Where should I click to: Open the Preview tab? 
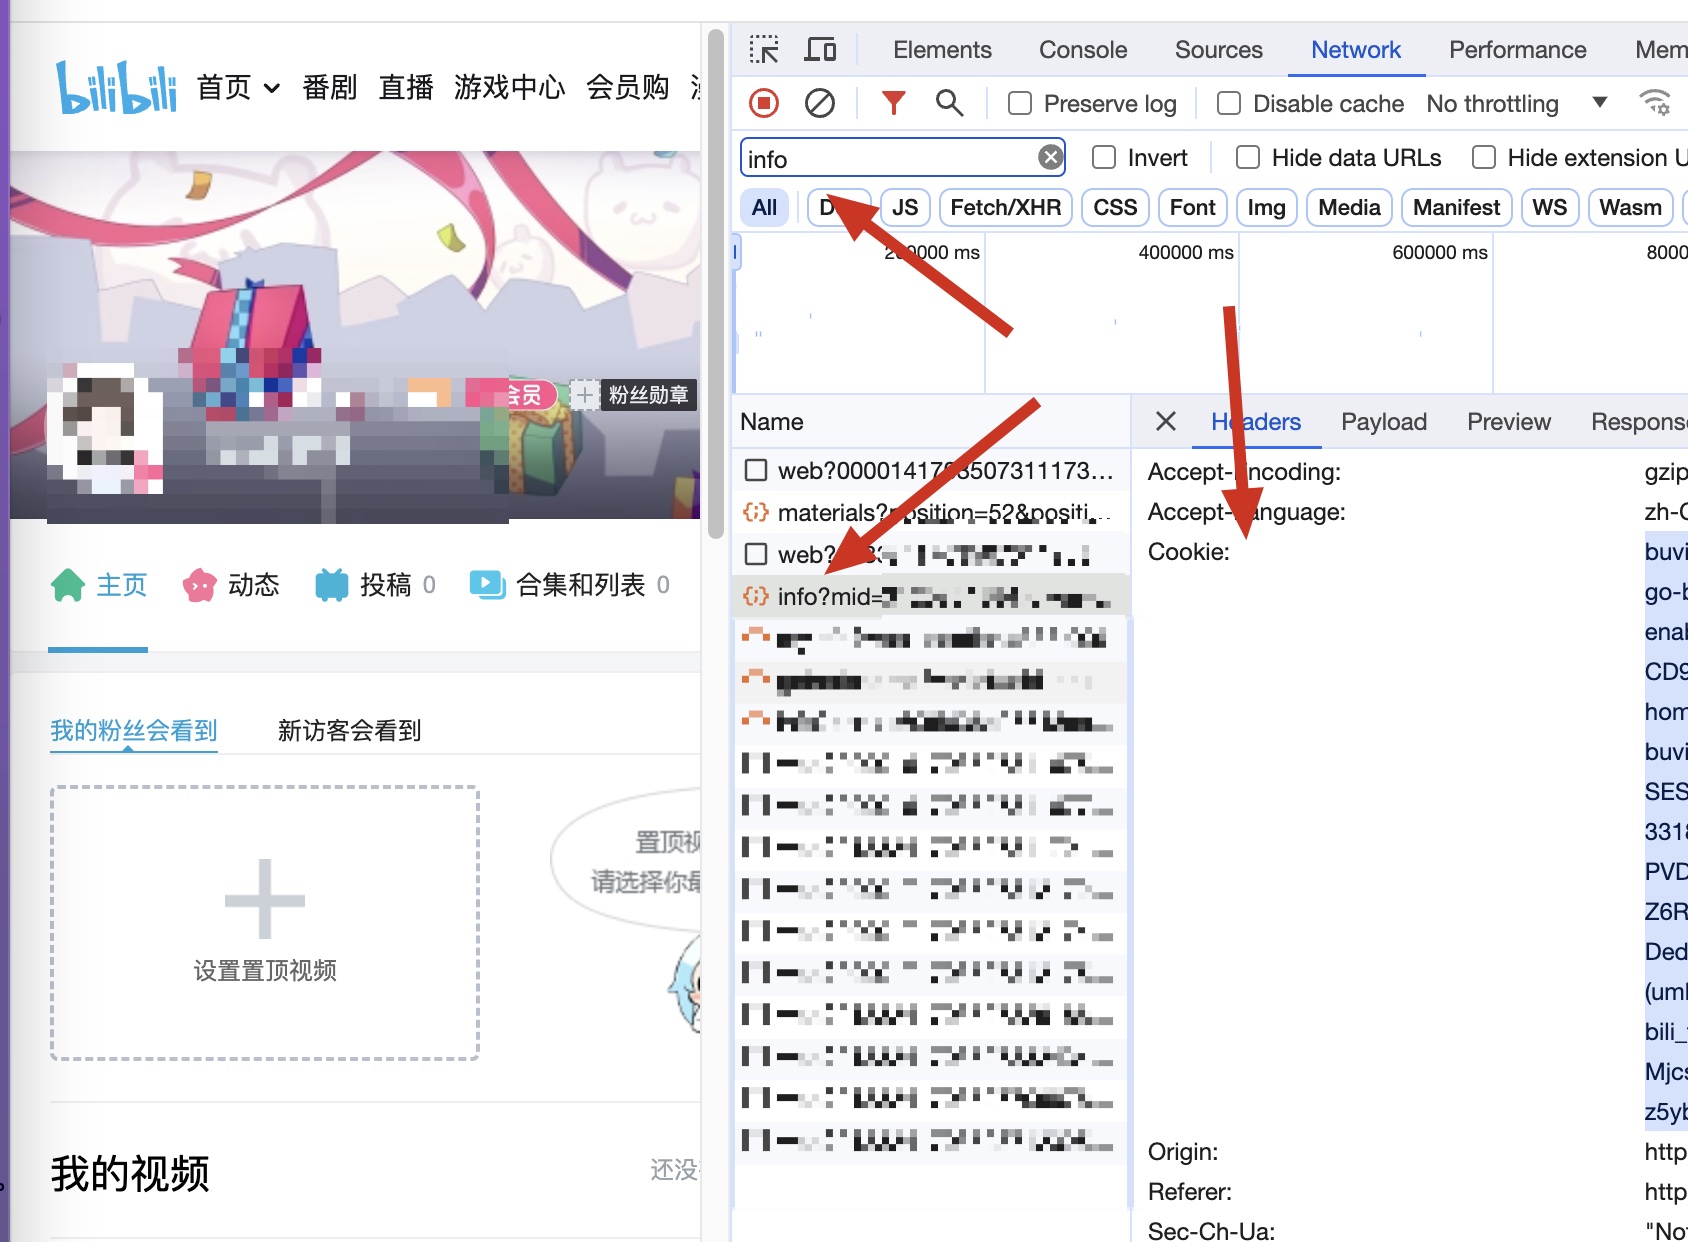[1509, 421]
